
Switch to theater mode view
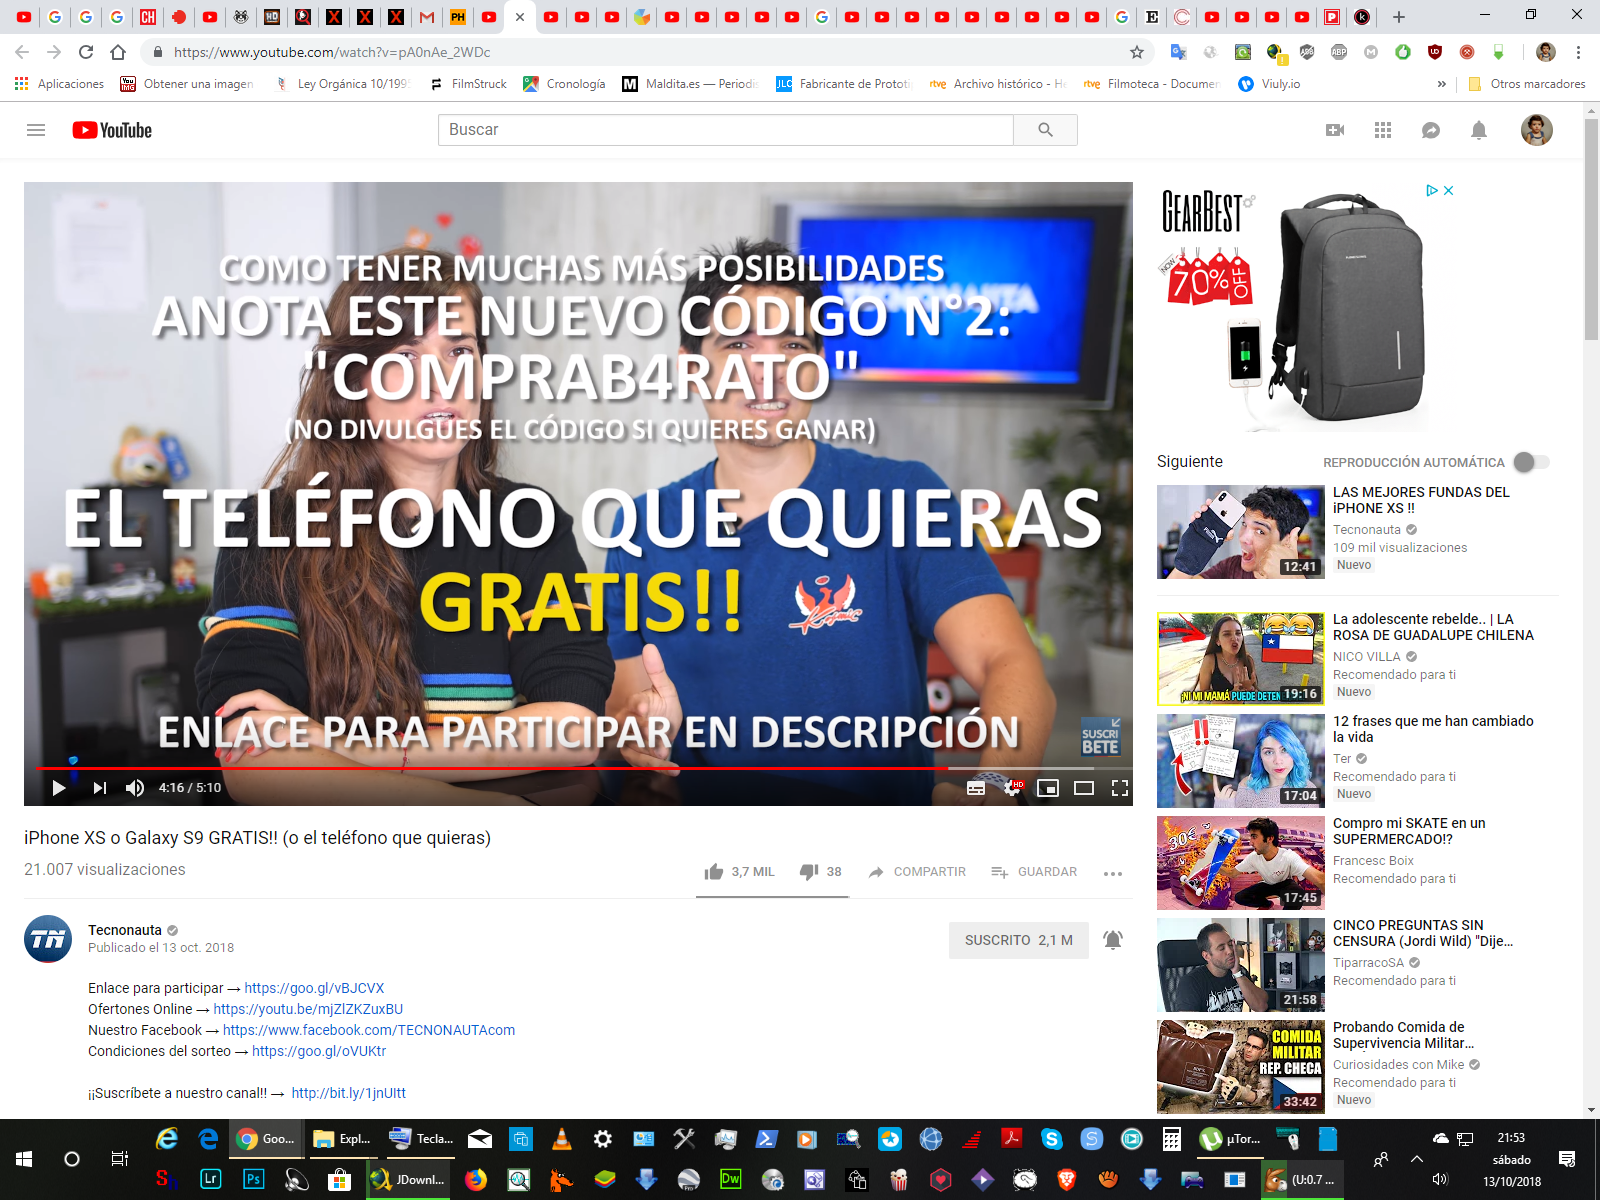[x=1084, y=788]
